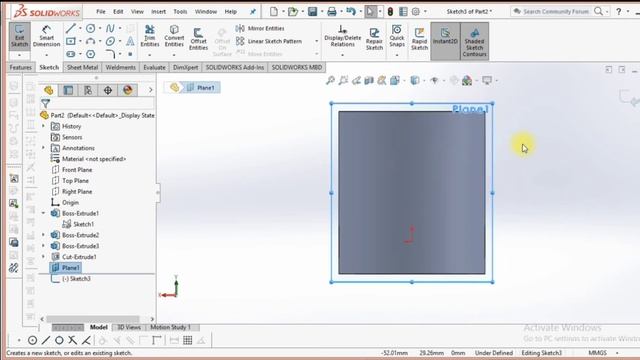640x360 pixels.
Task: Select the sketch Text tool
Action: tap(130, 41)
